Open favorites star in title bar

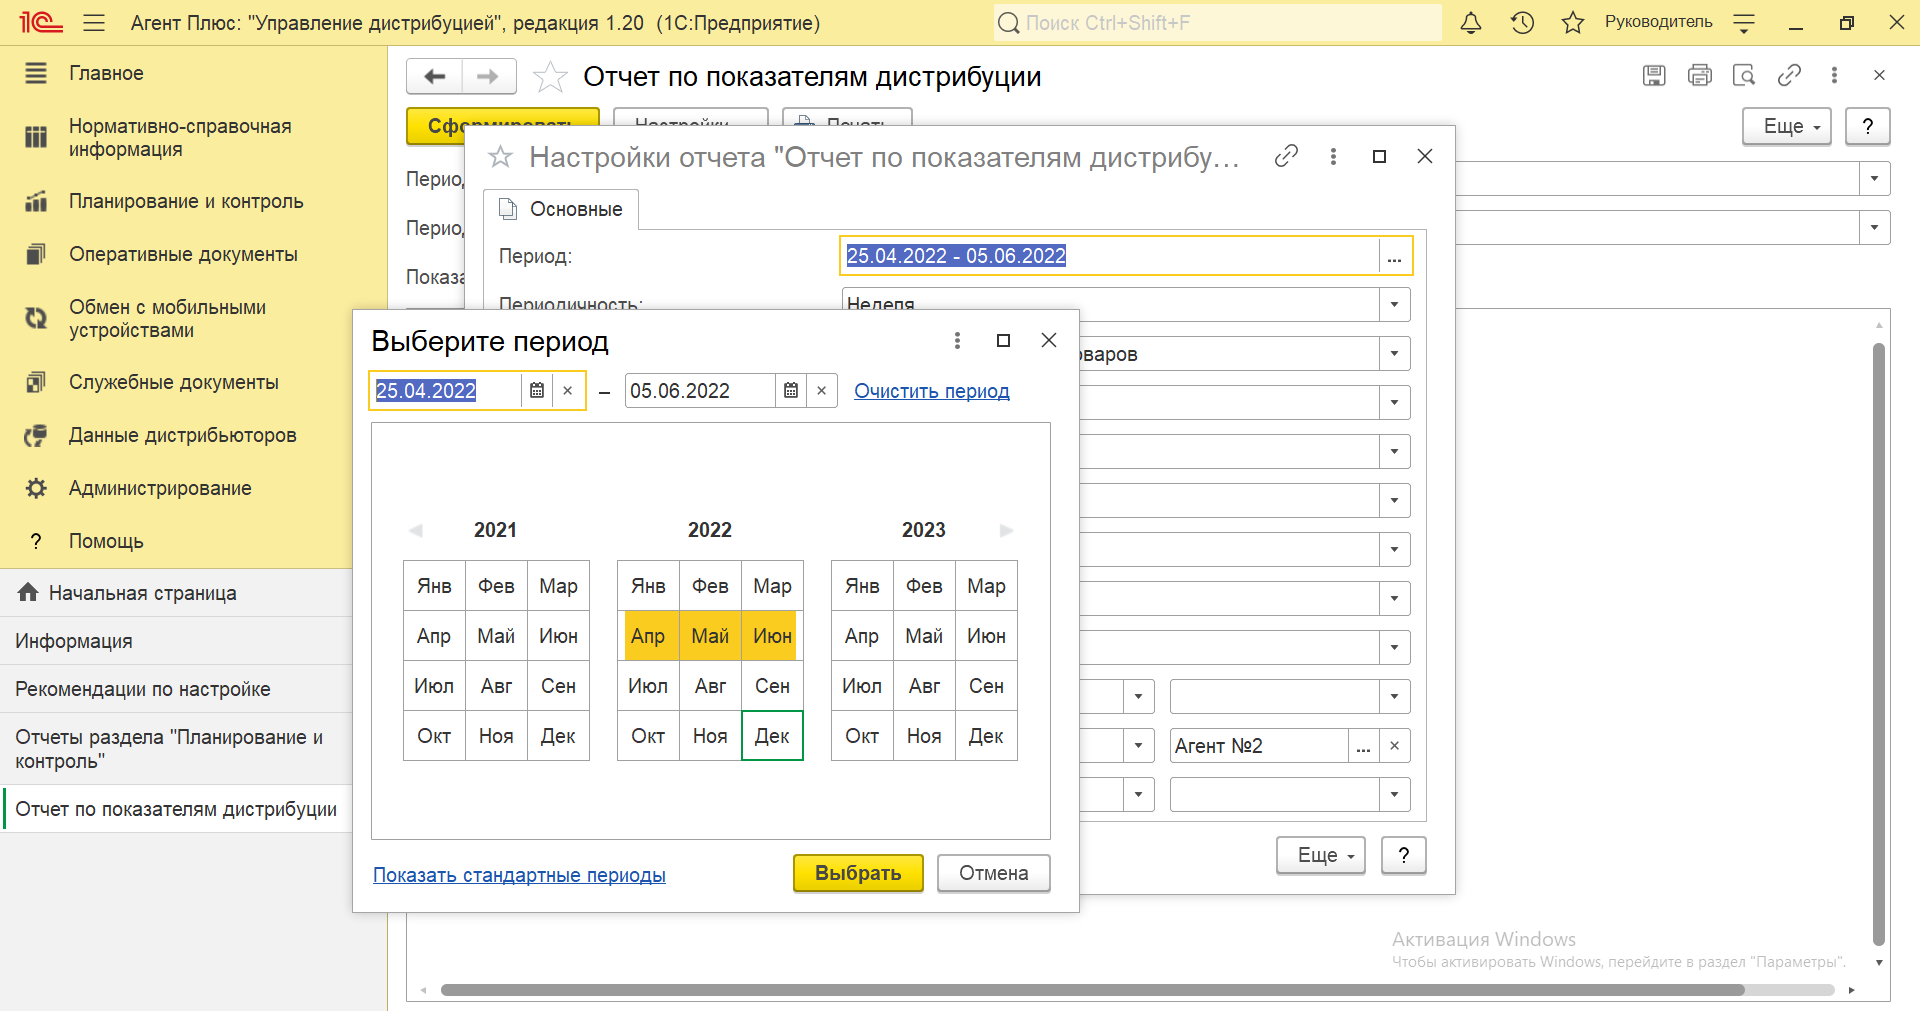(1573, 23)
